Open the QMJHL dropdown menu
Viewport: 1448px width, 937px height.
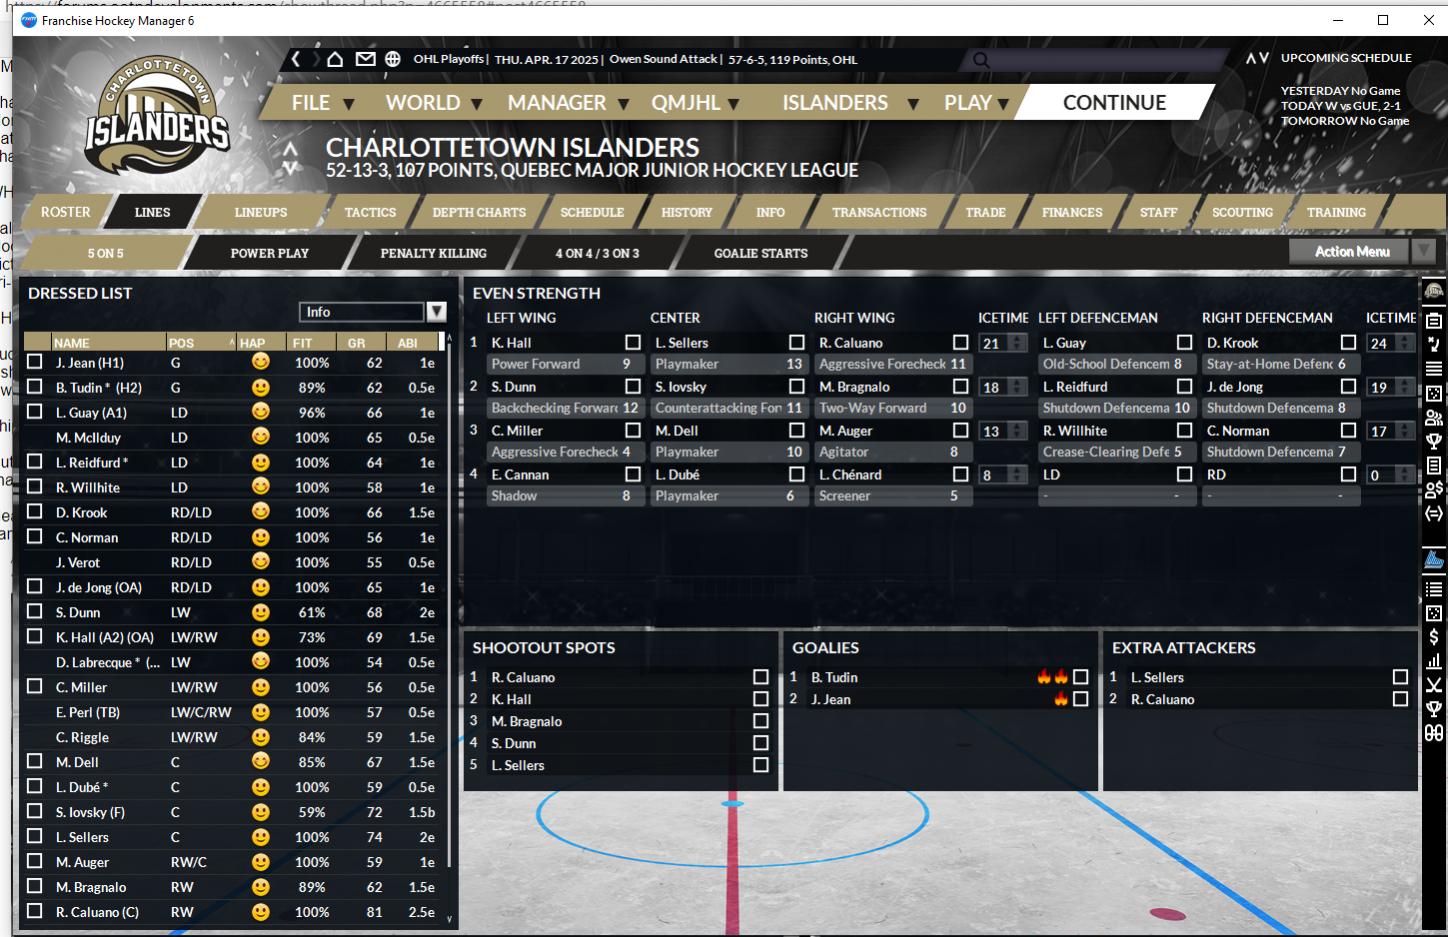(x=695, y=103)
